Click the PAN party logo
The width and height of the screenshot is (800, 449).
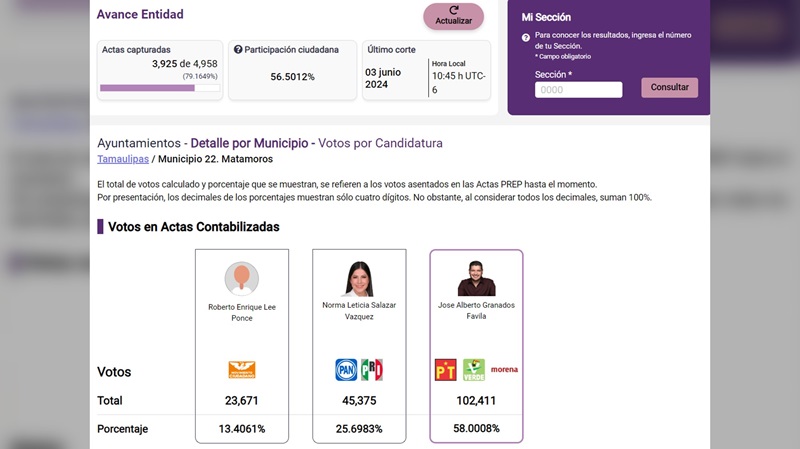[x=346, y=370]
